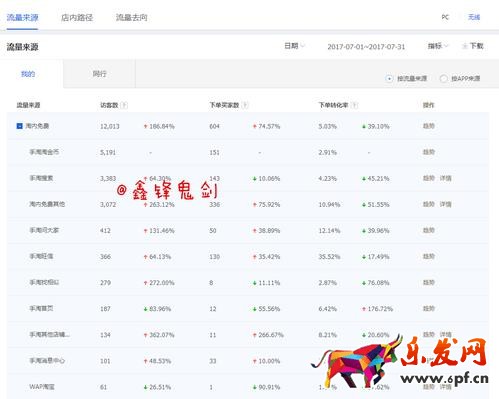
Task: Select the 按流量来源 radio button
Action: [389, 79]
